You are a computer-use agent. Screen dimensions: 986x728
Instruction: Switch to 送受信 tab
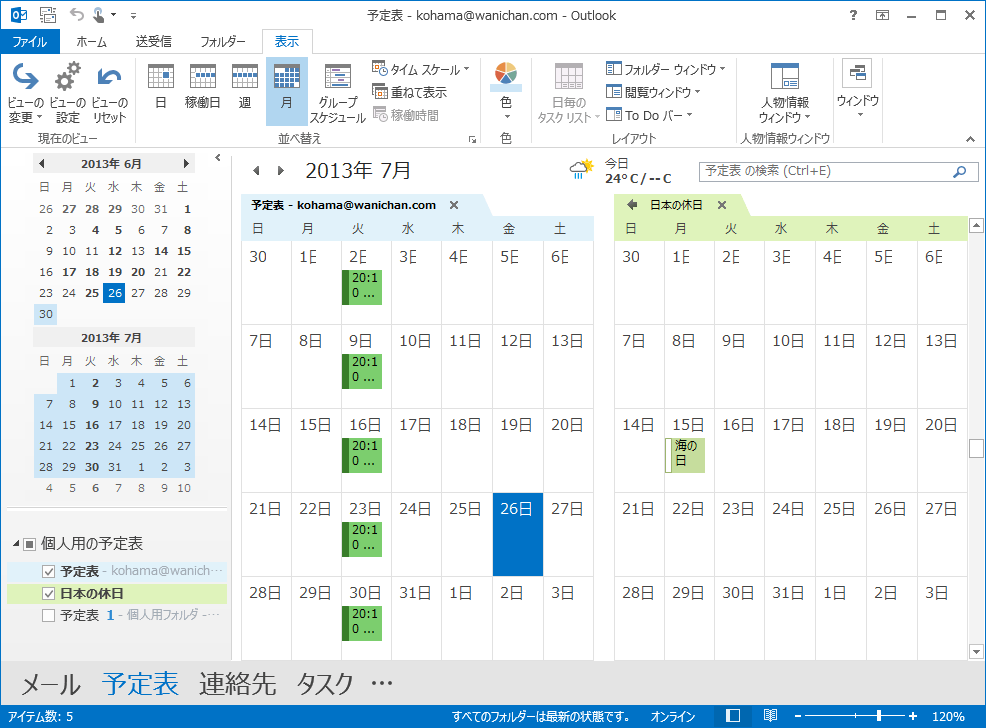click(x=153, y=41)
